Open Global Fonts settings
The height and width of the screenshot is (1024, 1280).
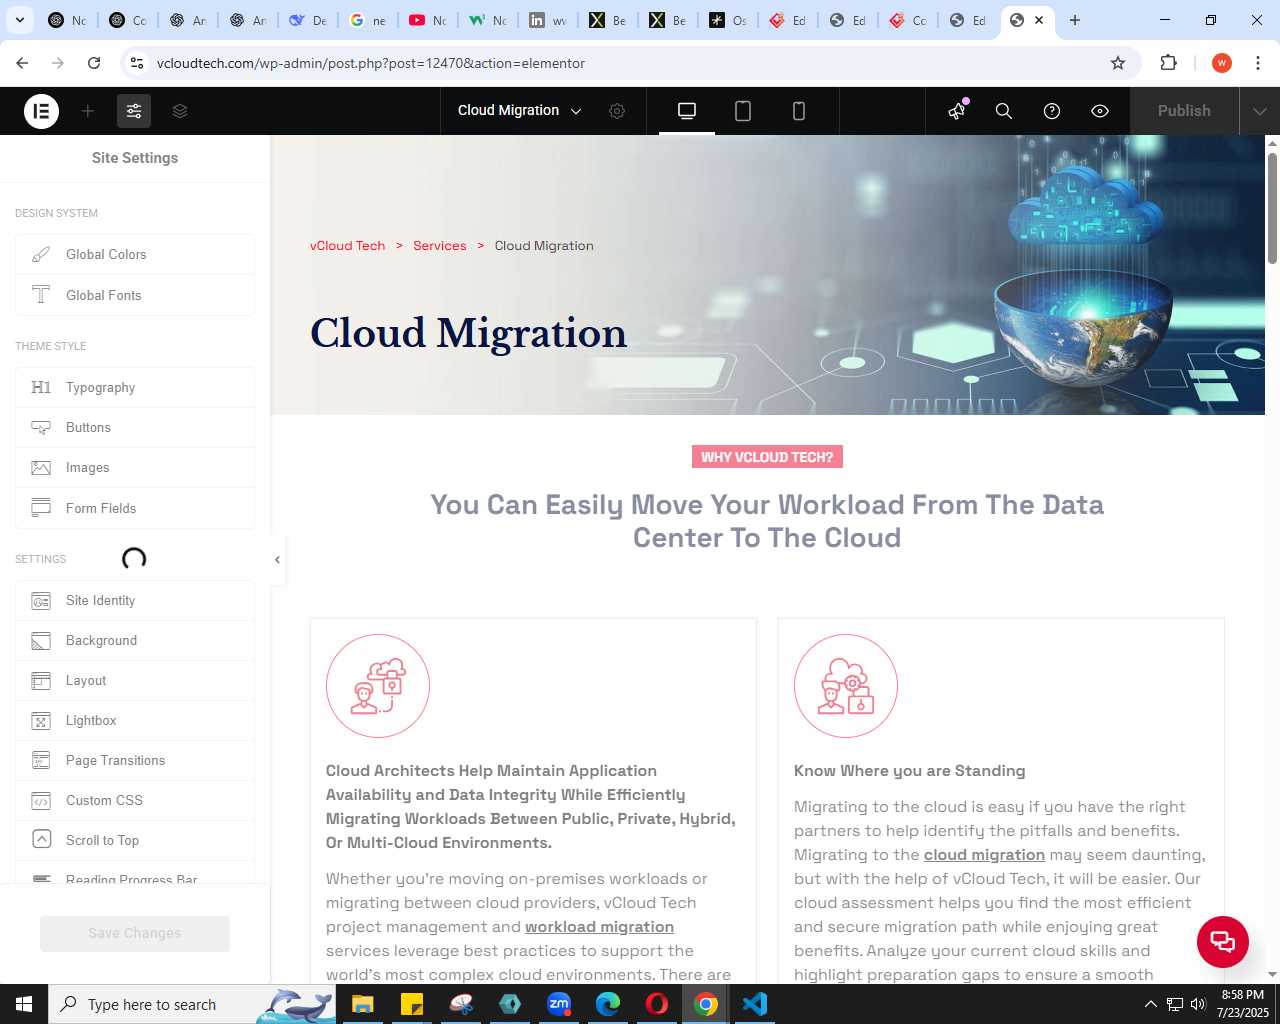coord(135,295)
